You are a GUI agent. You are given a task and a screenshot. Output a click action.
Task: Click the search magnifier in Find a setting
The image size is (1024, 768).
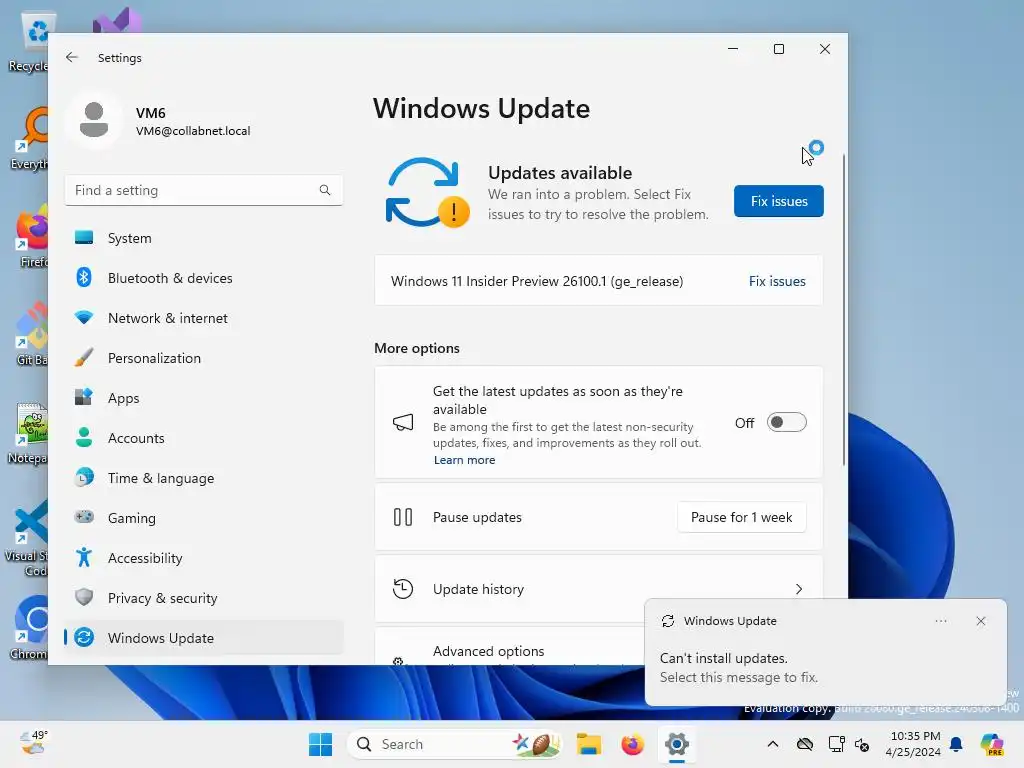325,190
